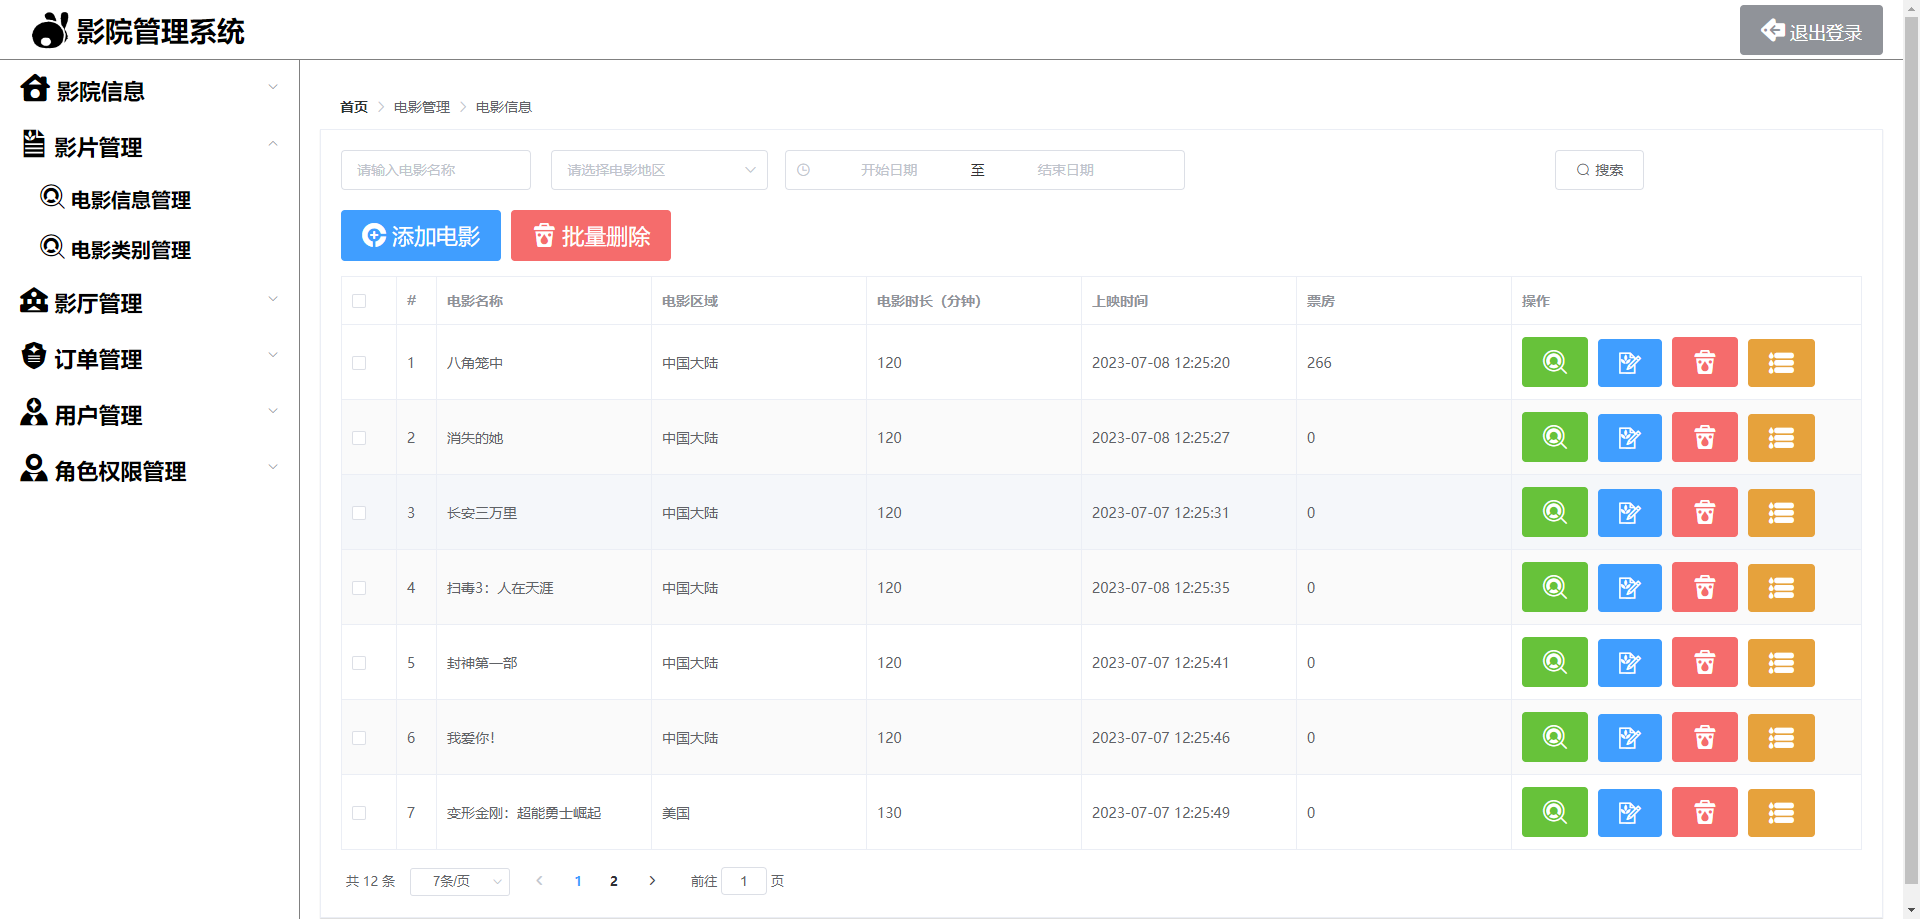This screenshot has height=919, width=1920.
Task: Open the schedule list icon for 封神第一部
Action: [1781, 662]
